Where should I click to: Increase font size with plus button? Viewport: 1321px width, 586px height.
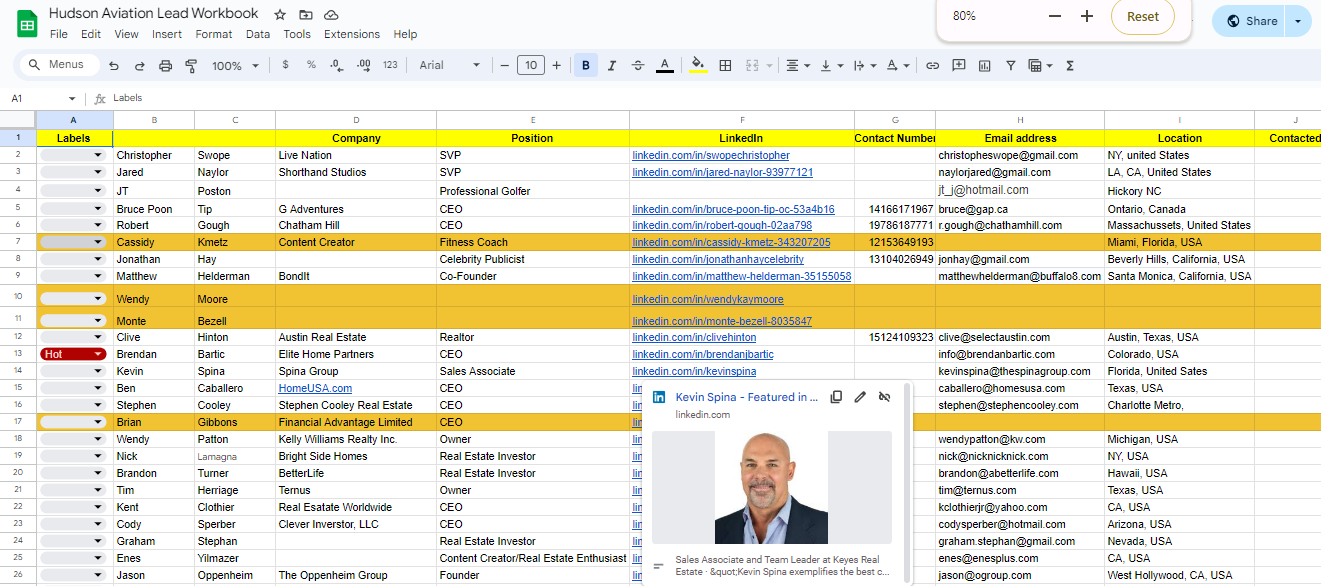click(x=557, y=66)
